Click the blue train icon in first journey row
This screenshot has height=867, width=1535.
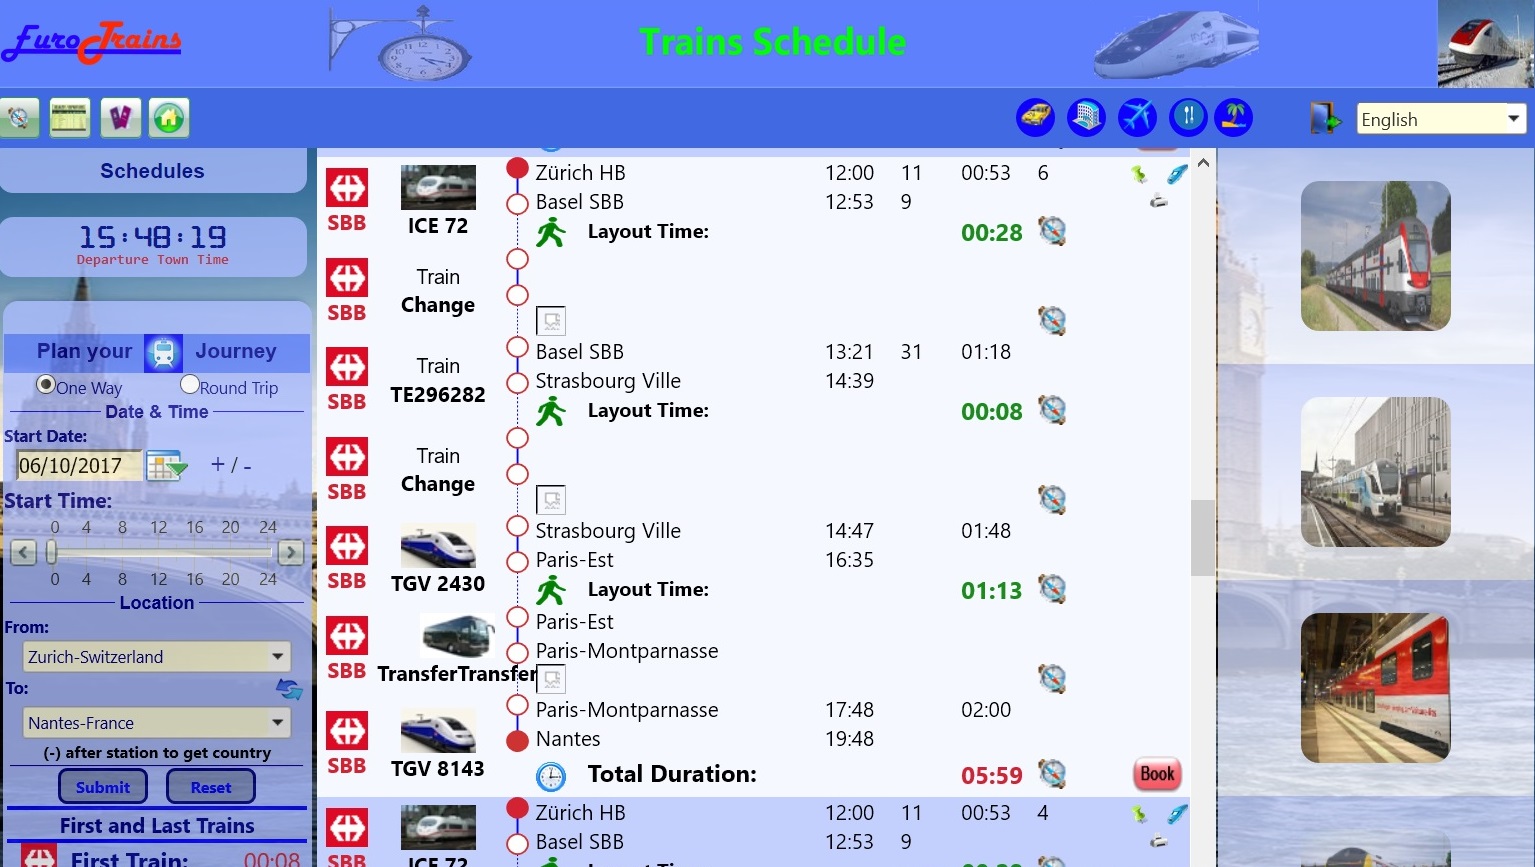1178,174
